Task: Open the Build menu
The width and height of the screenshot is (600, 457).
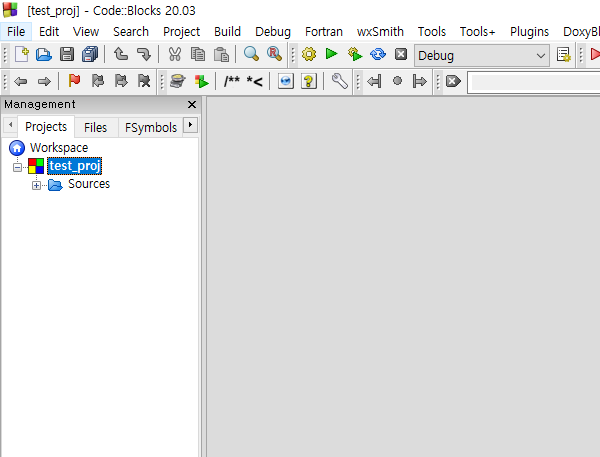Action: 227,31
